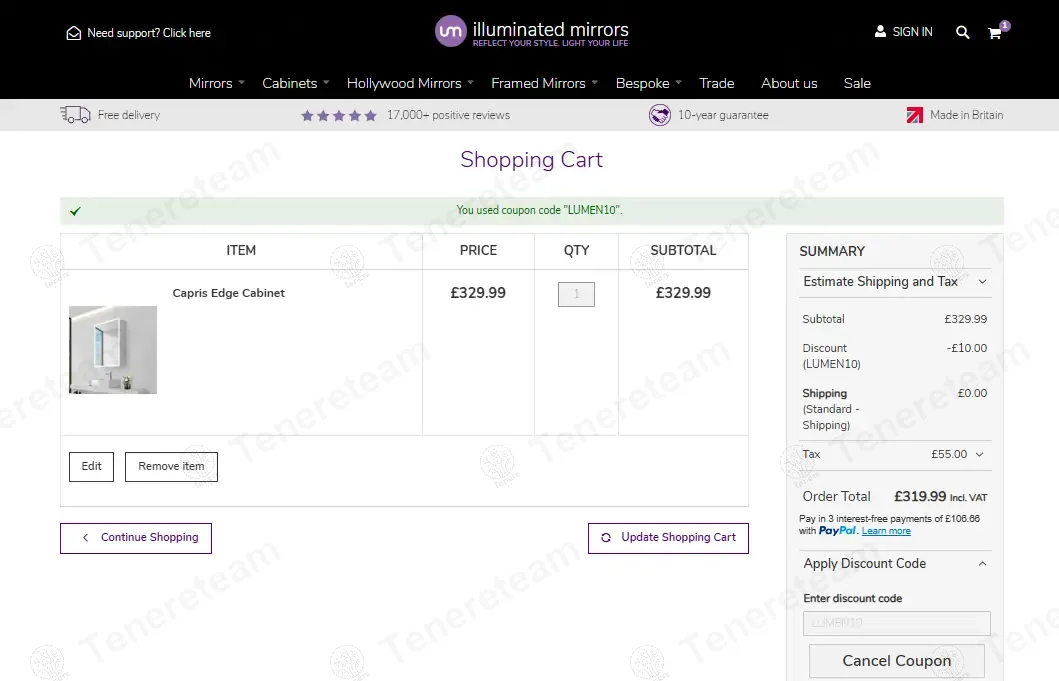Expand the Cabinets menu
The width and height of the screenshot is (1059, 681).
tap(296, 83)
